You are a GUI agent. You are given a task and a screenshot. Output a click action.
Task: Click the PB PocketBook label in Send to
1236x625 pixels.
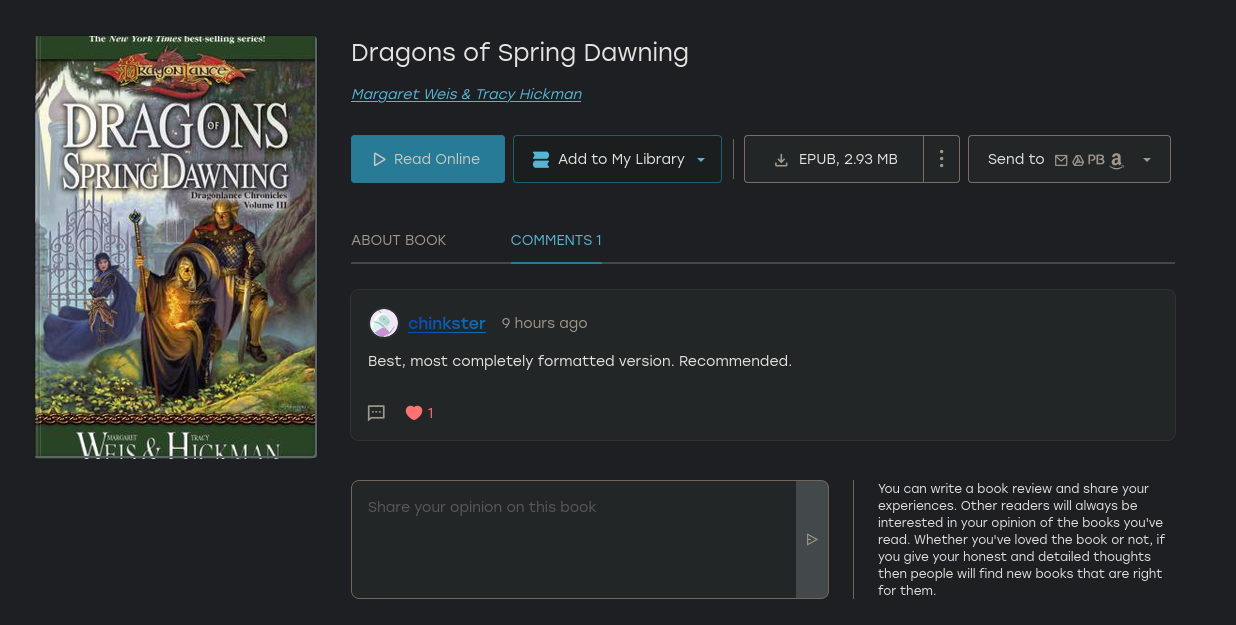tap(1096, 160)
